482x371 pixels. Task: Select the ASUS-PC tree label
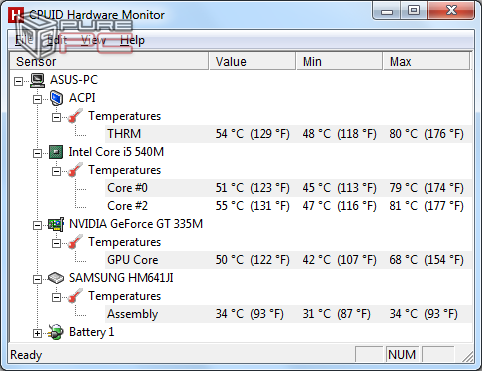pyautogui.click(x=74, y=80)
